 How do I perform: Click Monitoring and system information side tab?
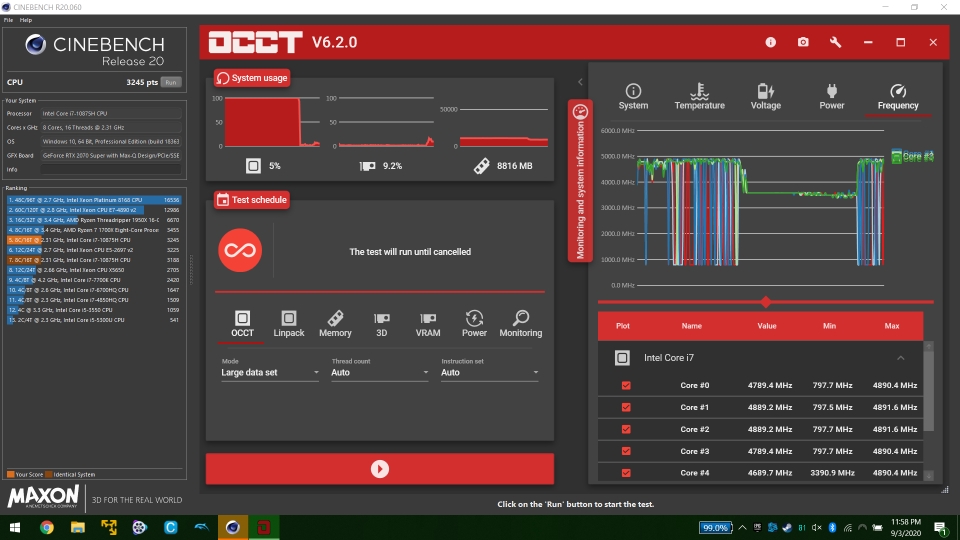pyautogui.click(x=580, y=181)
